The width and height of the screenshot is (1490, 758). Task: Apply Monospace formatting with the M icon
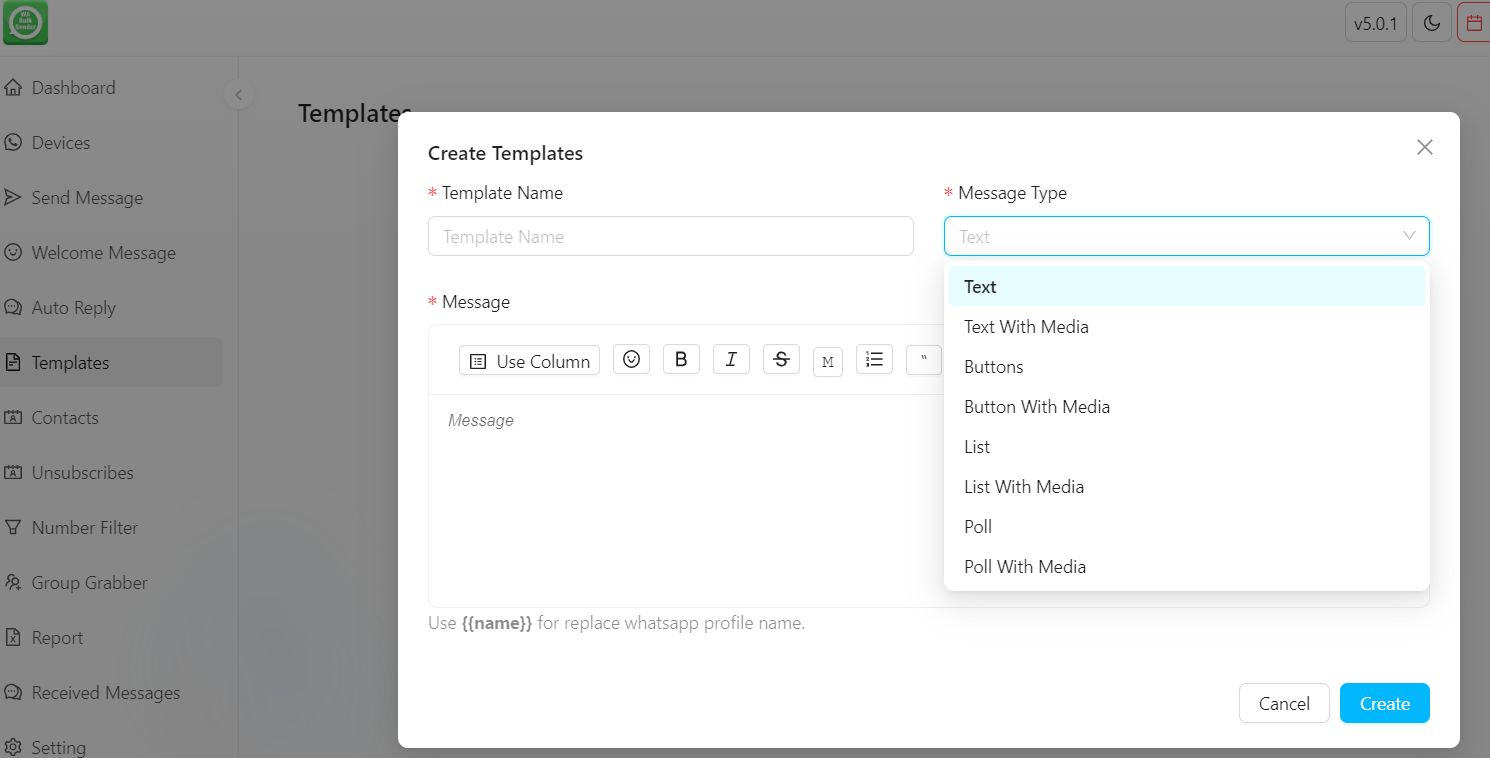(828, 361)
